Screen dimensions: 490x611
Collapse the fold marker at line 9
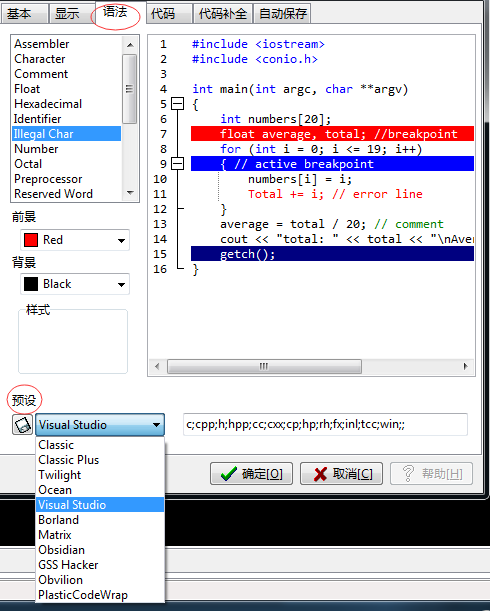pos(178,164)
